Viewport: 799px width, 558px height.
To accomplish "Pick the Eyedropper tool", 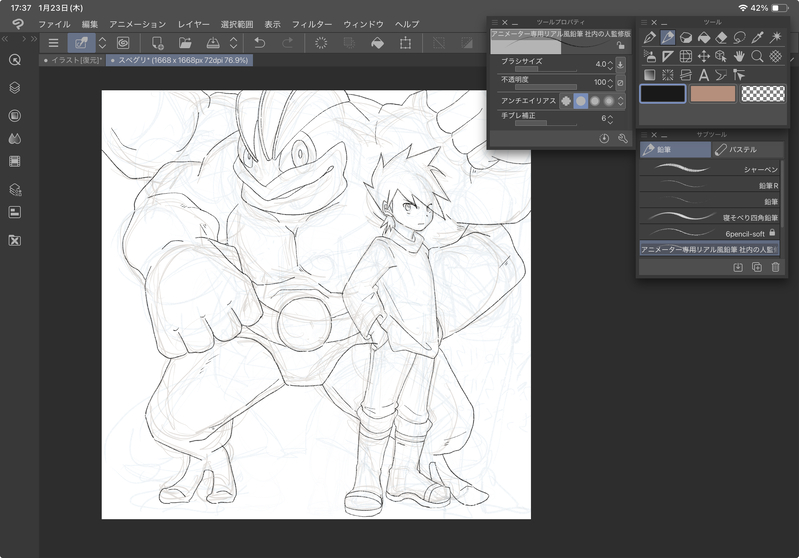I will (x=757, y=38).
